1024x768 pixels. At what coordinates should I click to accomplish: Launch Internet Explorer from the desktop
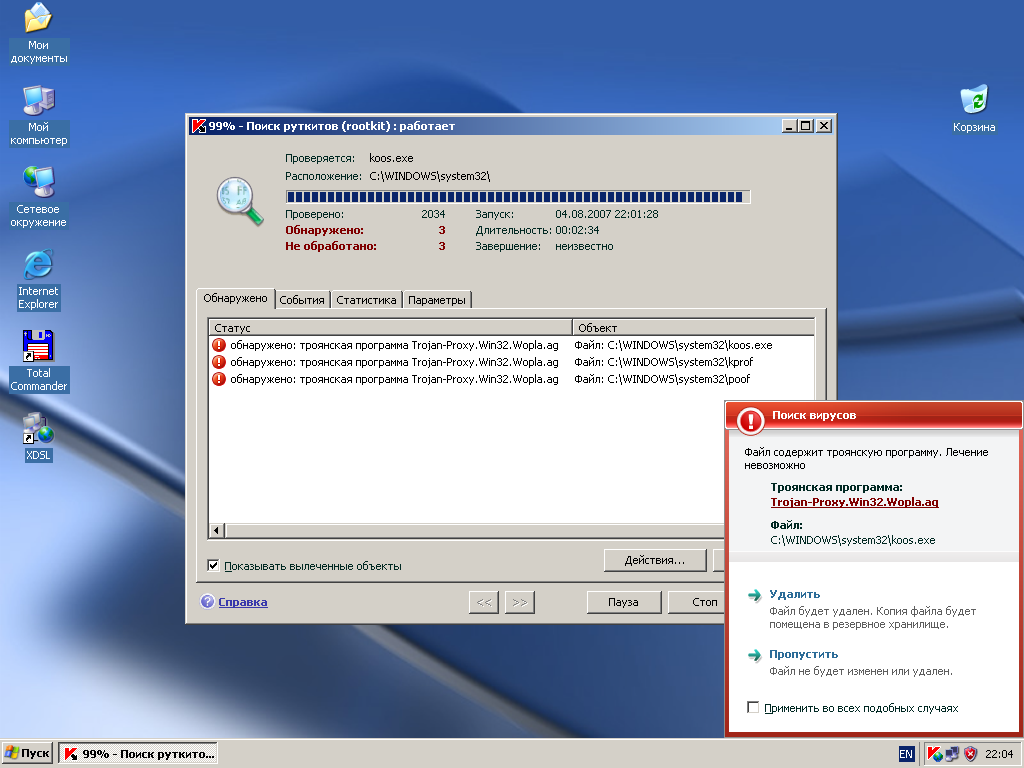coord(38,279)
